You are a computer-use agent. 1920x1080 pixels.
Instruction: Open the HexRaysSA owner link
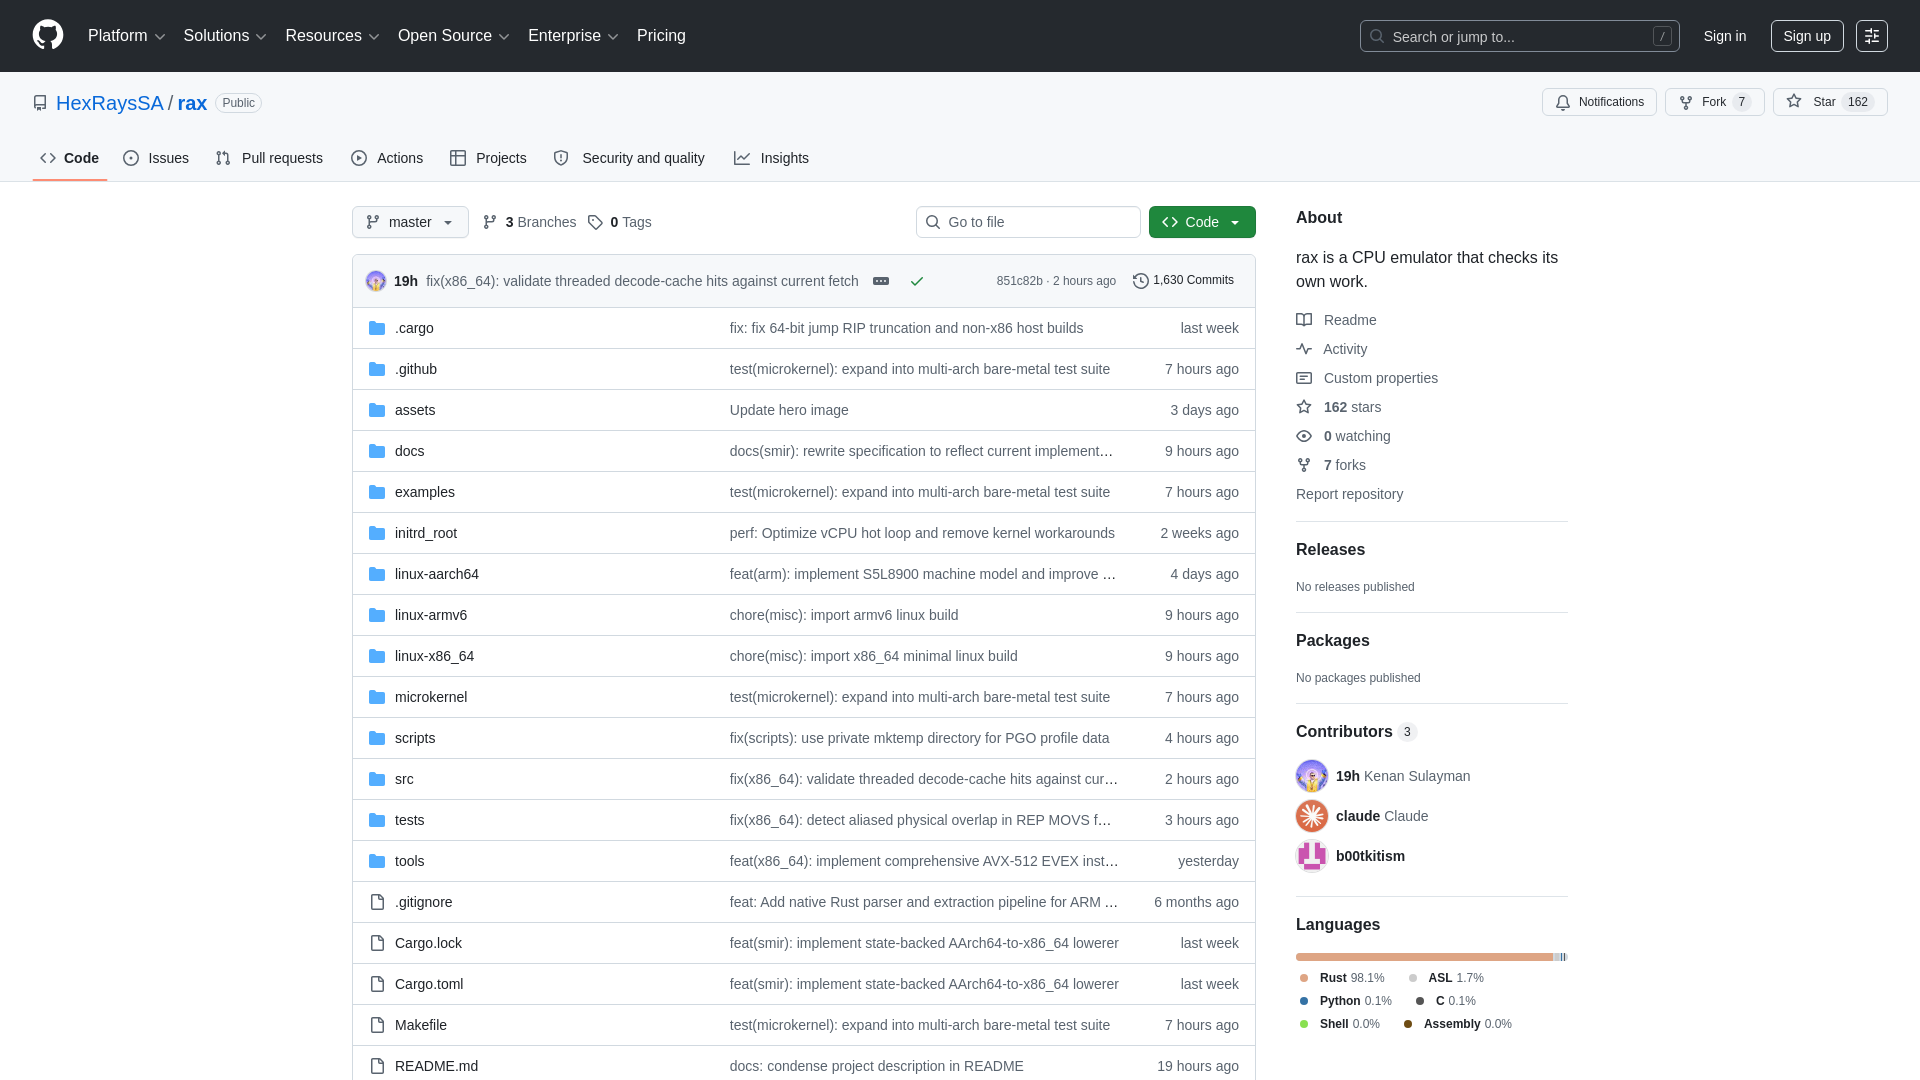coord(109,103)
